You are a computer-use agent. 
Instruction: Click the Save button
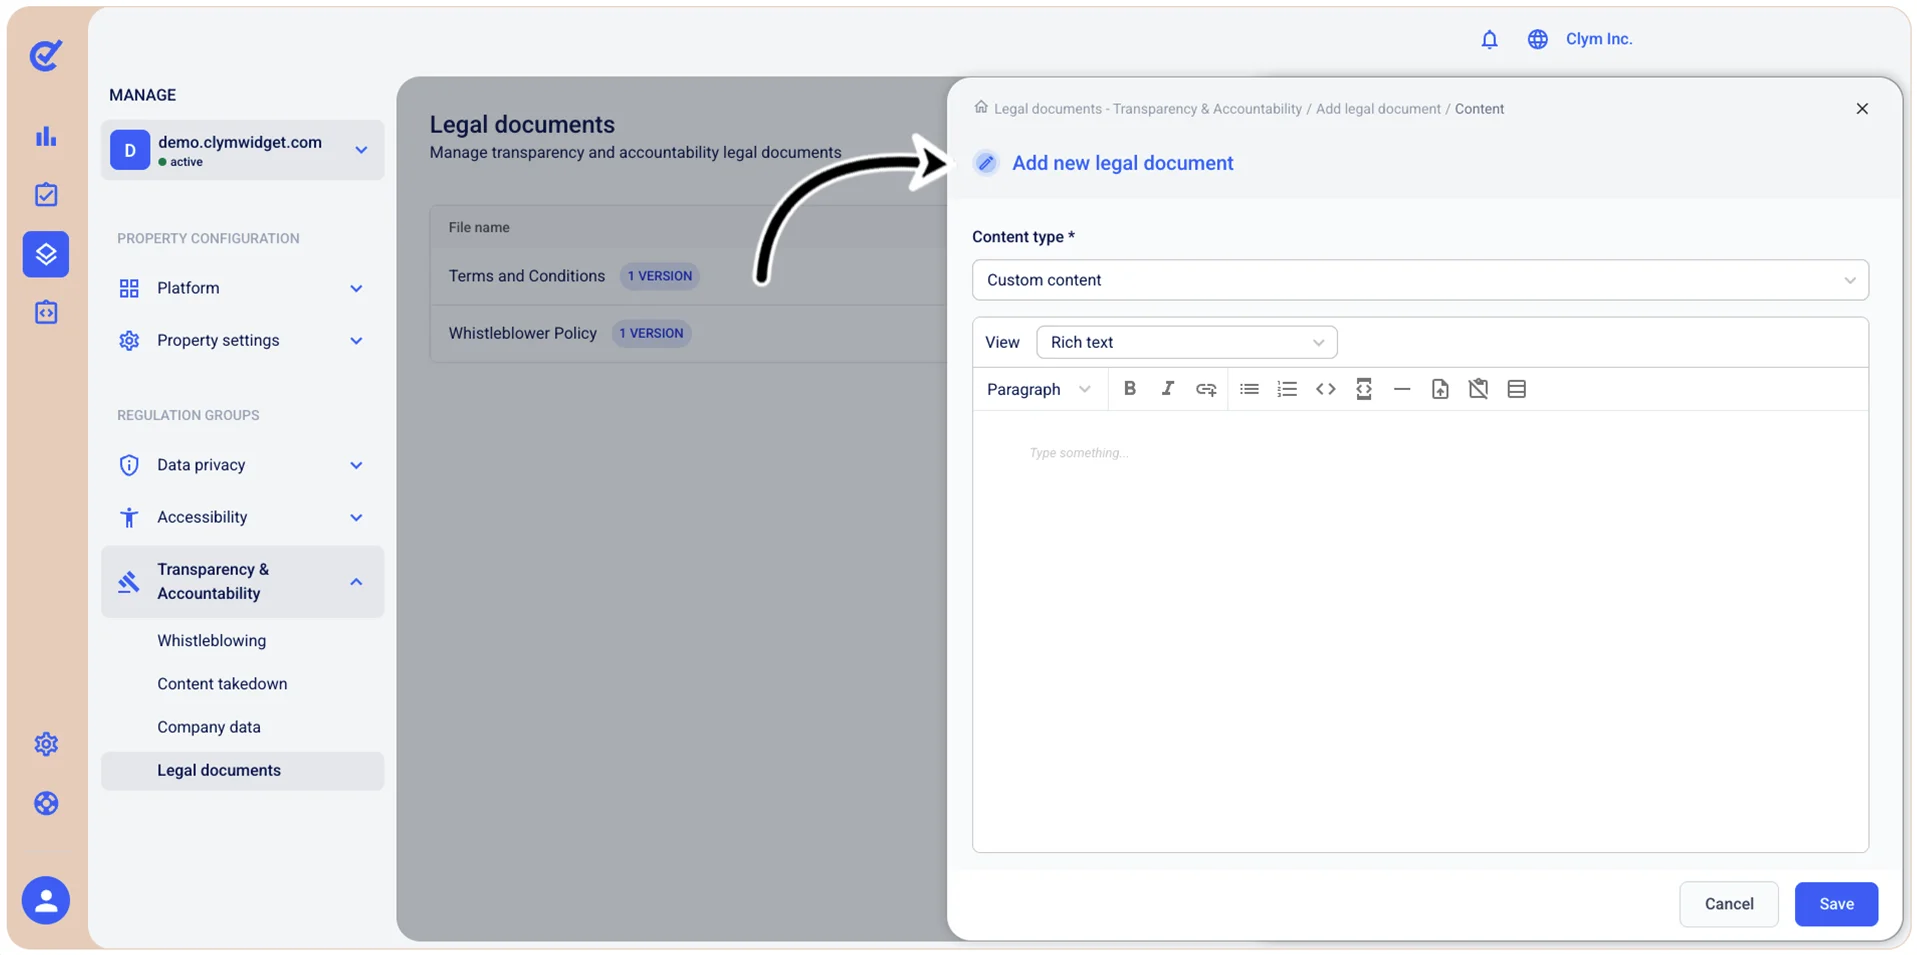pos(1836,904)
